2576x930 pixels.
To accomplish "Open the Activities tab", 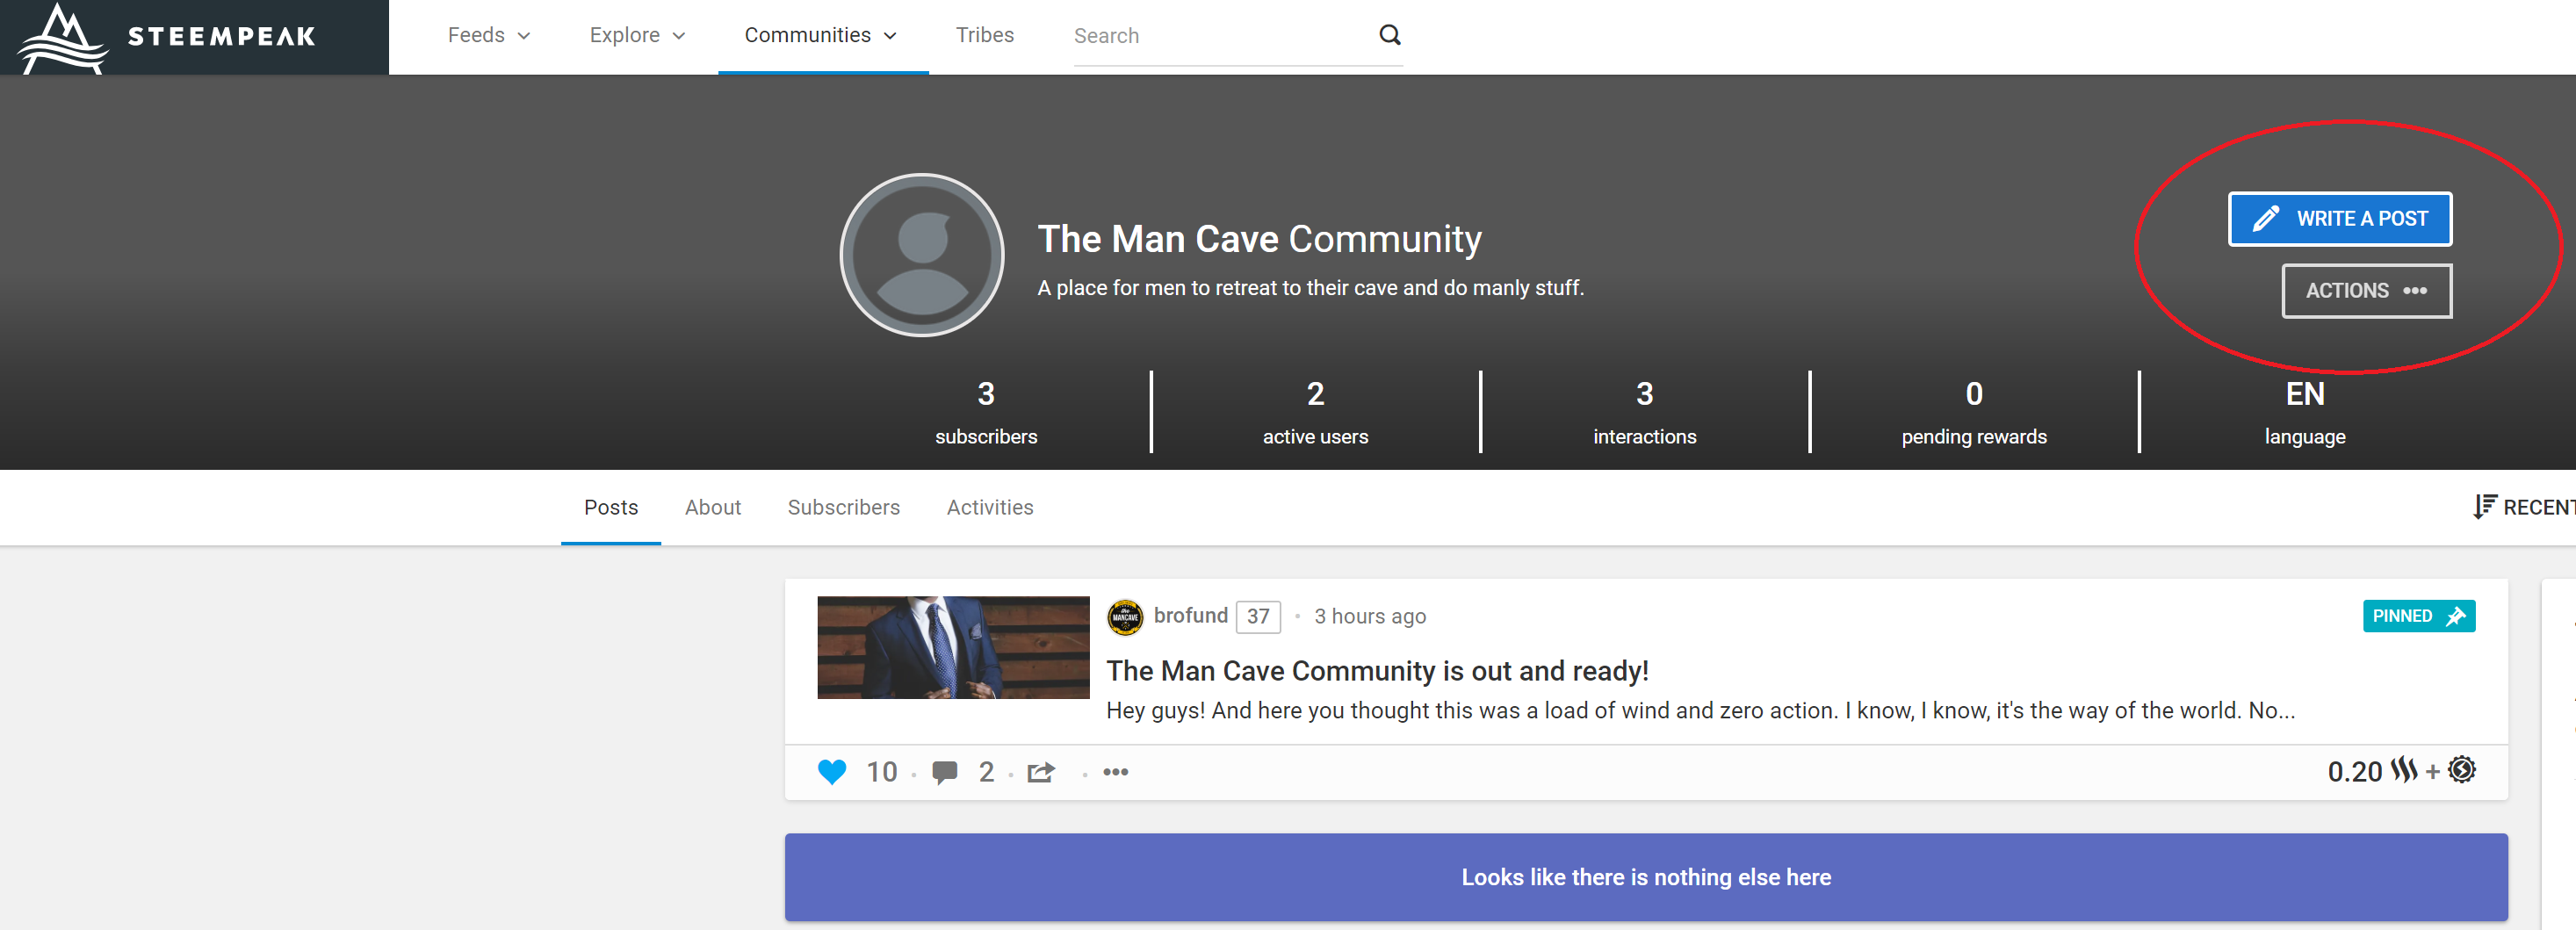I will (989, 508).
